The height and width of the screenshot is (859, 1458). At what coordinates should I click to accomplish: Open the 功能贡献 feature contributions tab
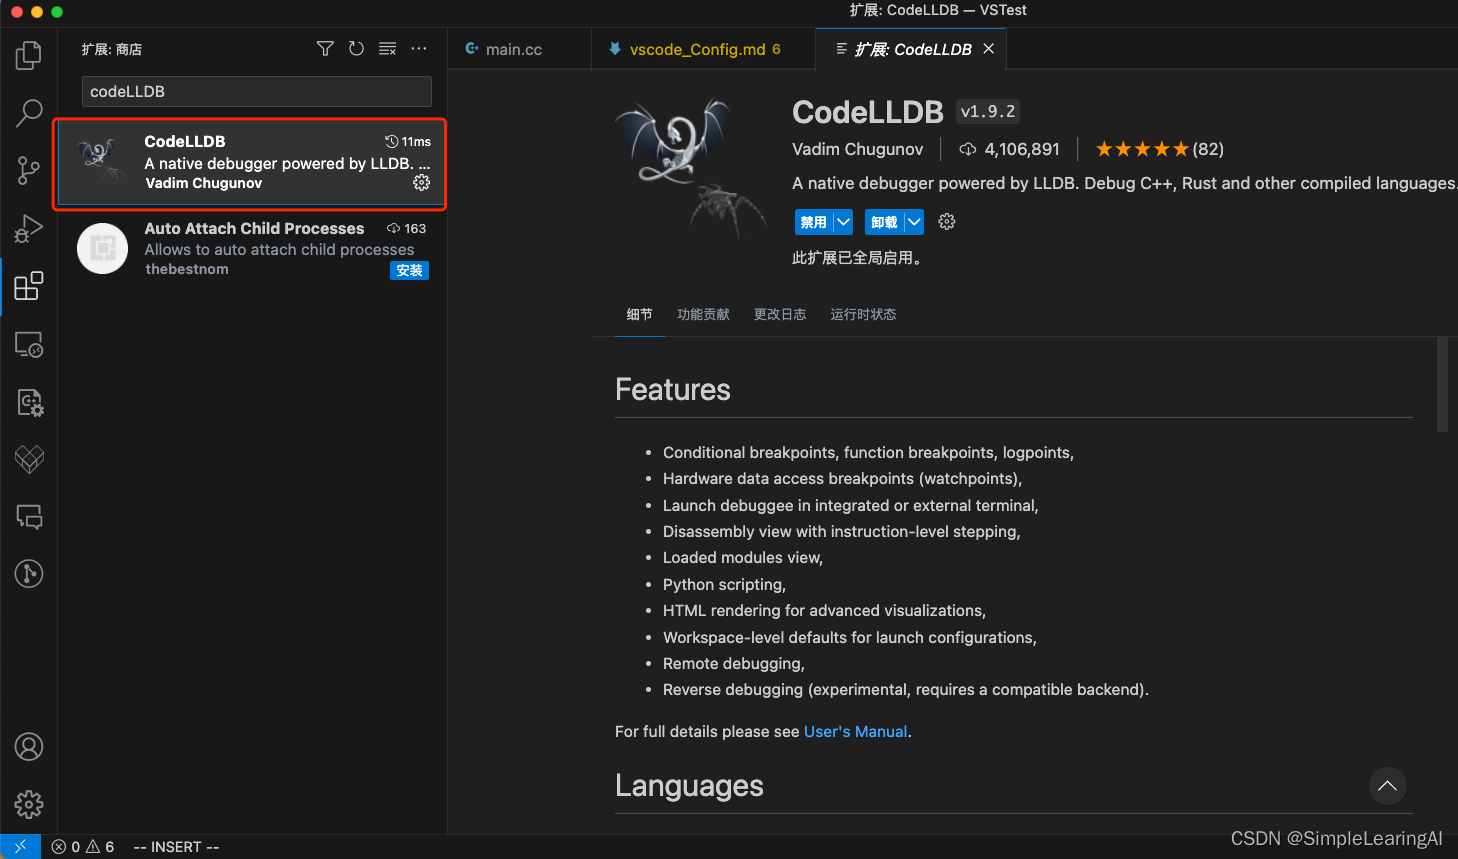pyautogui.click(x=703, y=314)
